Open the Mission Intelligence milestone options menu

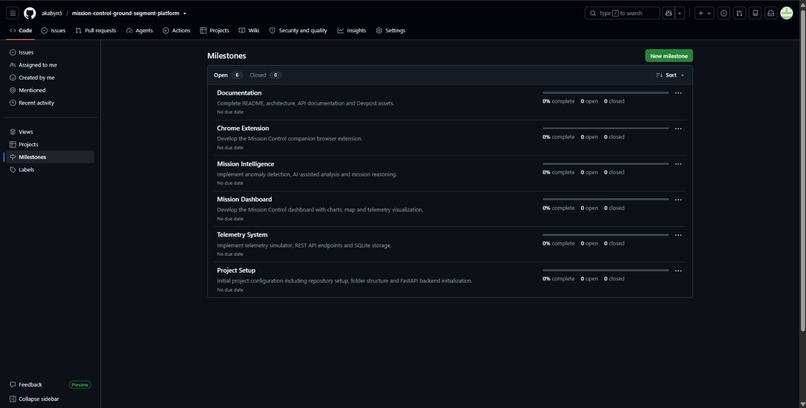point(678,164)
